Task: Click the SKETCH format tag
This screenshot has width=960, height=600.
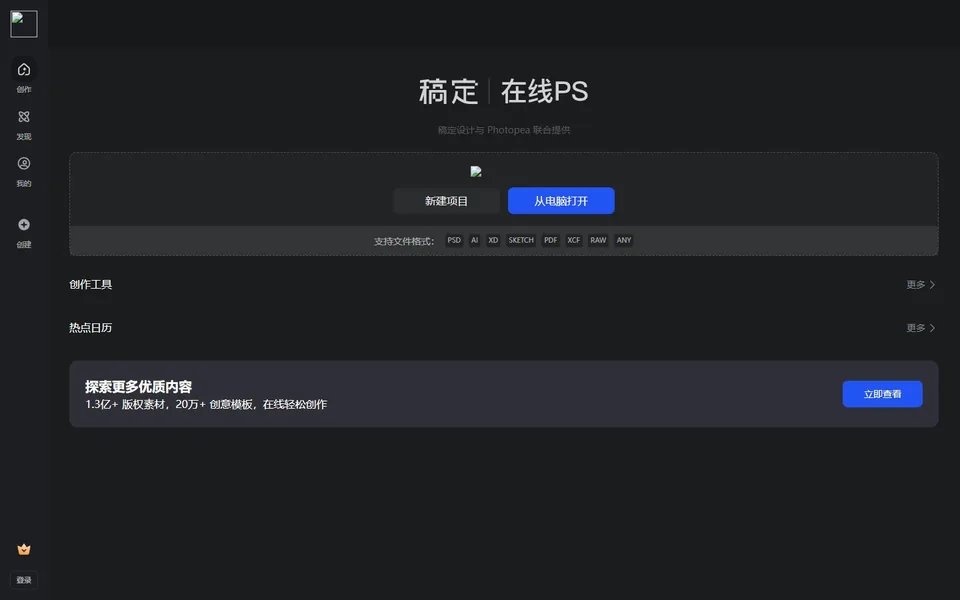Action: (521, 241)
